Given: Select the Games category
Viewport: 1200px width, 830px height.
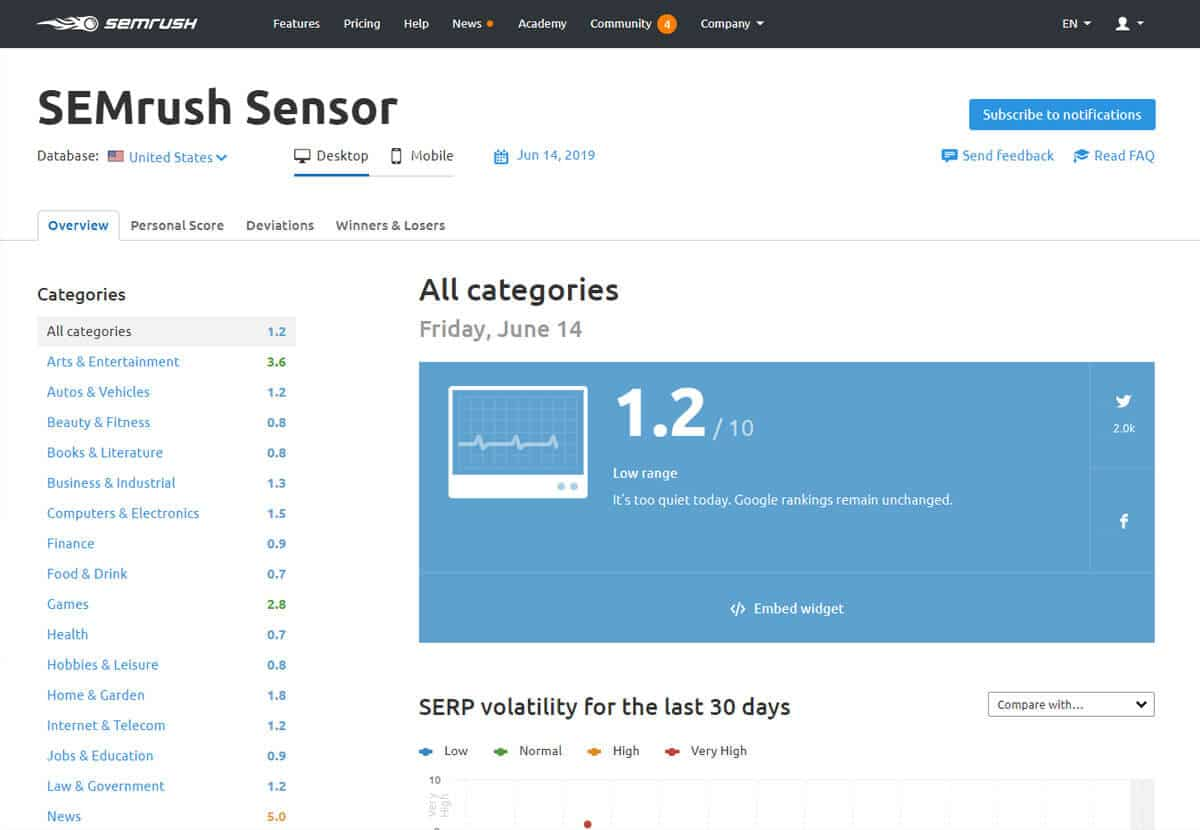Looking at the screenshot, I should point(67,604).
